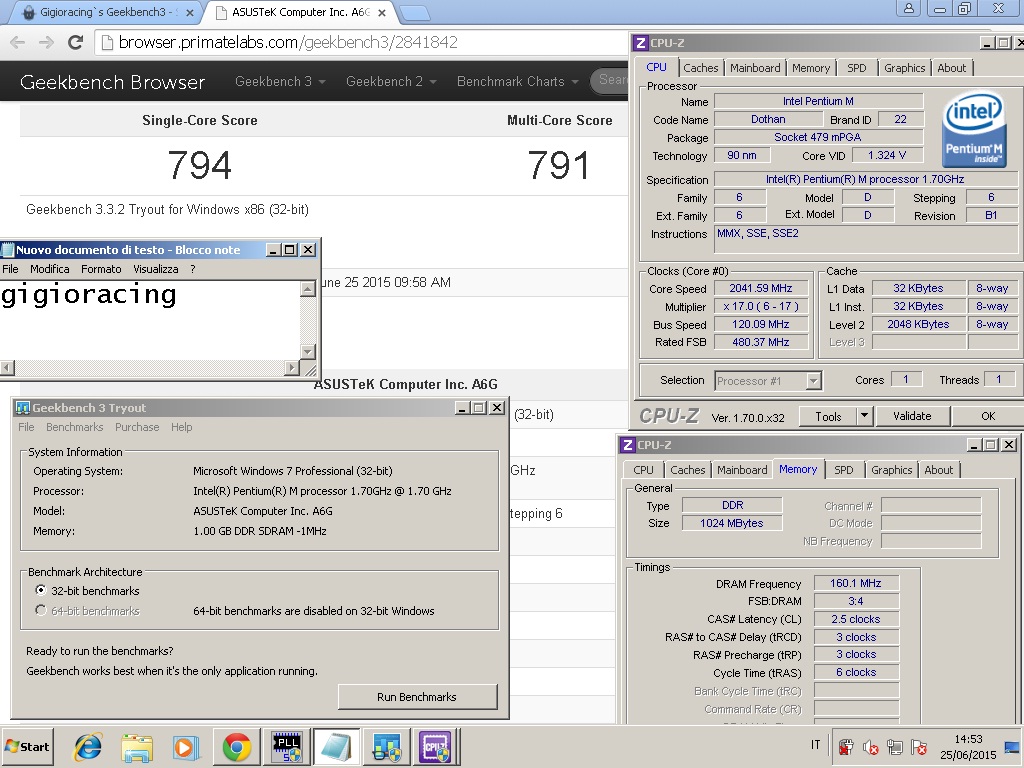This screenshot has width=1024, height=768.
Task: Click the Geekbench 3 Tryout title icon
Action: (x=23, y=408)
